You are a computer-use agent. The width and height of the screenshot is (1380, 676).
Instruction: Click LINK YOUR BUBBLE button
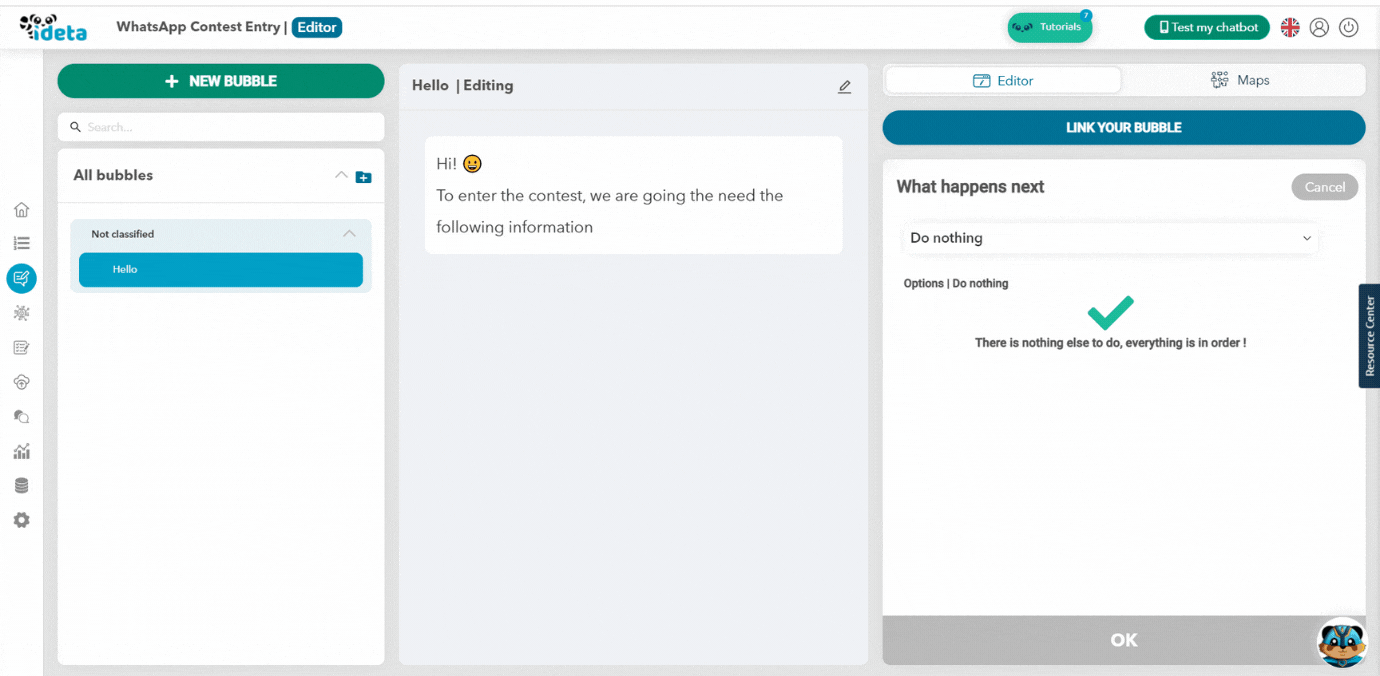(x=1124, y=128)
